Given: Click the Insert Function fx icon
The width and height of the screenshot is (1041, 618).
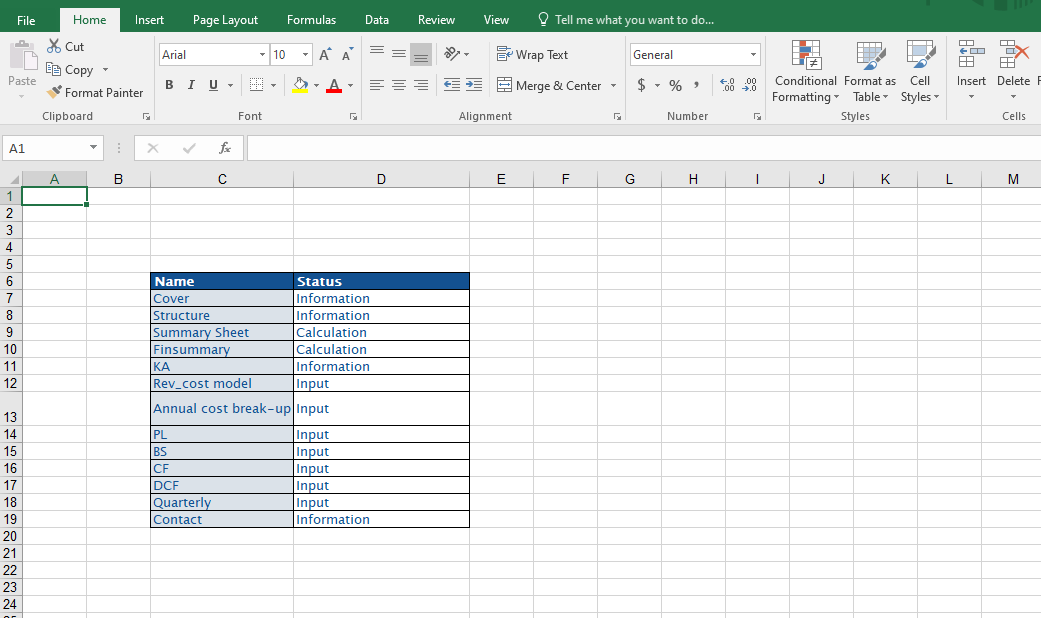Looking at the screenshot, I should click(x=224, y=148).
